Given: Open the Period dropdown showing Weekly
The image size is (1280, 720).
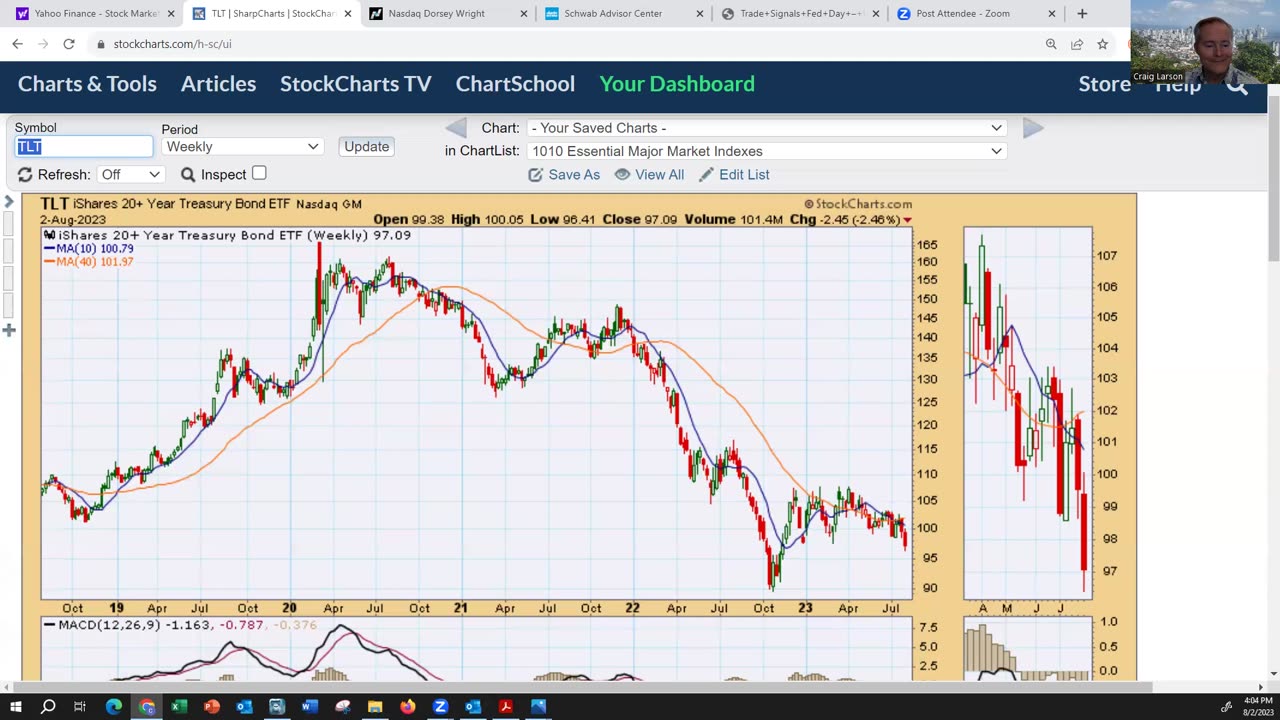Looking at the screenshot, I should (242, 147).
